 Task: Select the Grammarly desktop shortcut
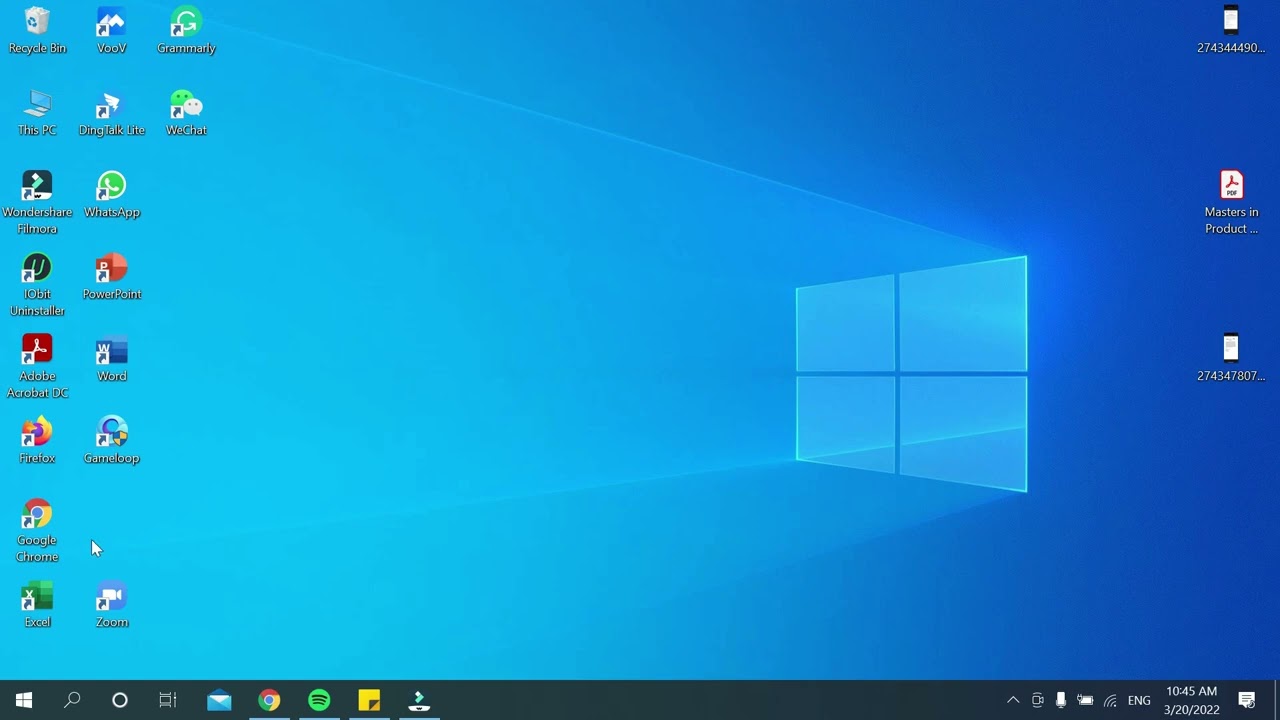[x=186, y=30]
